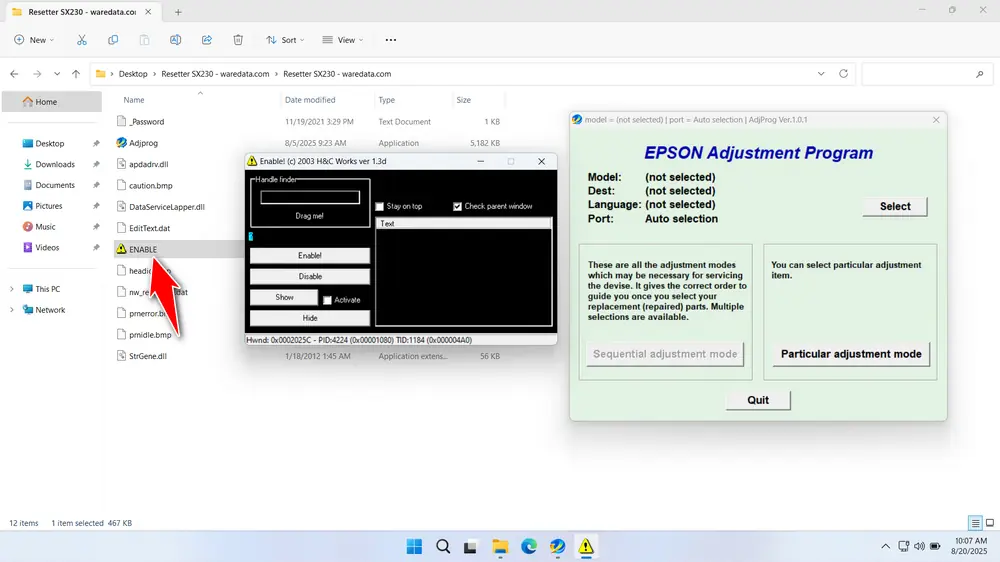Switch to details view icon in status bar
The height and width of the screenshot is (562, 1000).
pos(975,523)
